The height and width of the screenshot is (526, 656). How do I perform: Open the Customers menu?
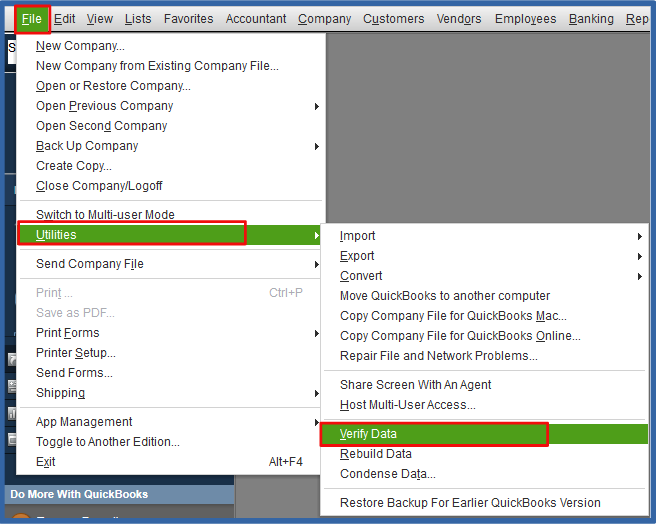[x=393, y=19]
